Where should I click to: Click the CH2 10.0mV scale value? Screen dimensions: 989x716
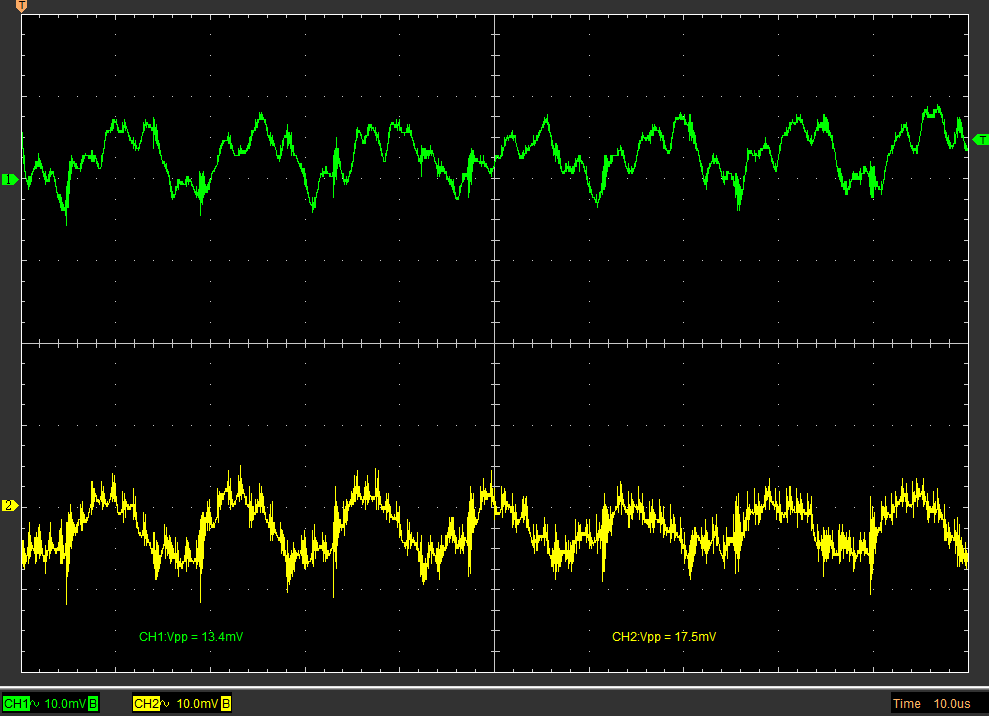point(197,703)
